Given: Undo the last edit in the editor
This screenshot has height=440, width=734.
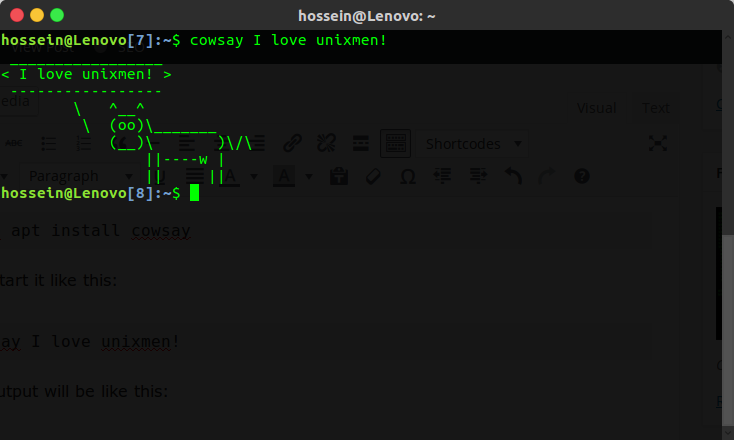Looking at the screenshot, I should coord(513,176).
